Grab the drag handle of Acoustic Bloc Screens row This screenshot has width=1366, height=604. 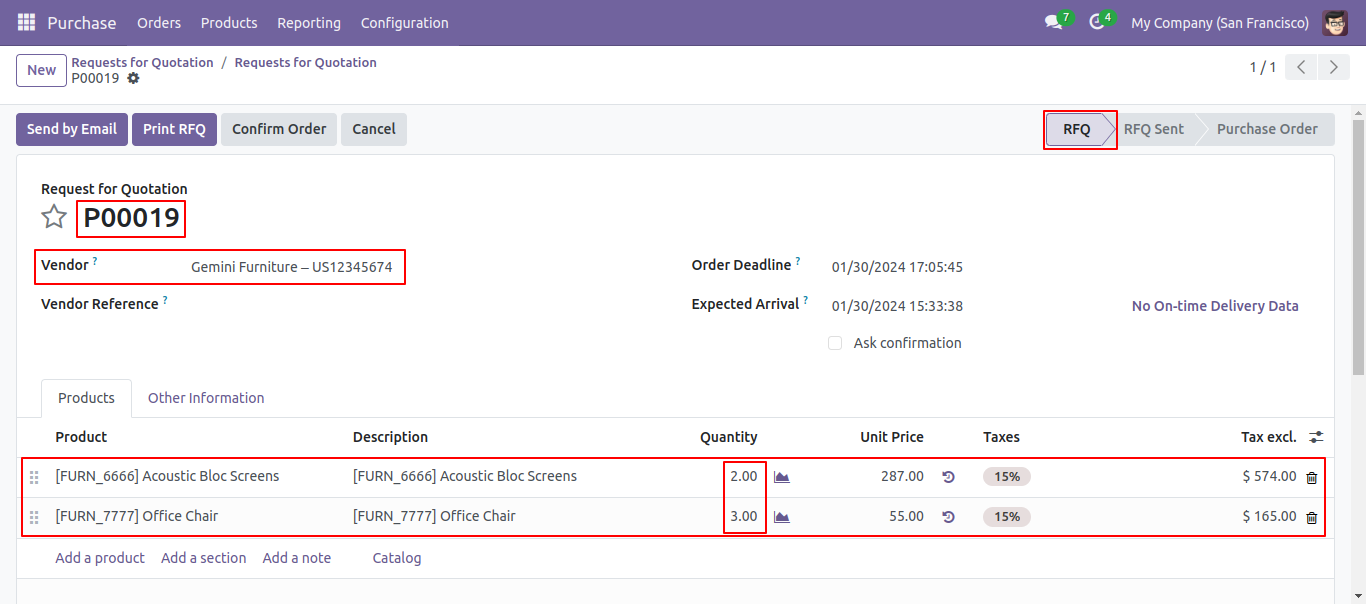(34, 477)
